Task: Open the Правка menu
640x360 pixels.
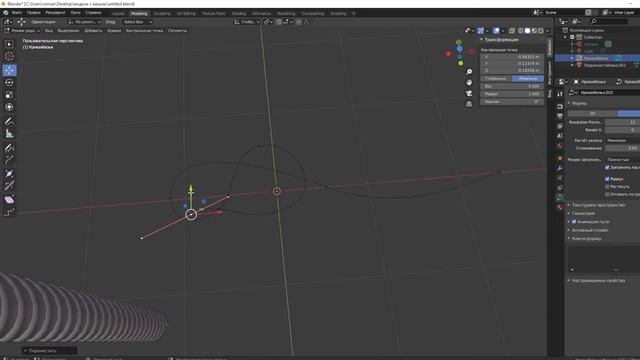Action: [x=33, y=13]
